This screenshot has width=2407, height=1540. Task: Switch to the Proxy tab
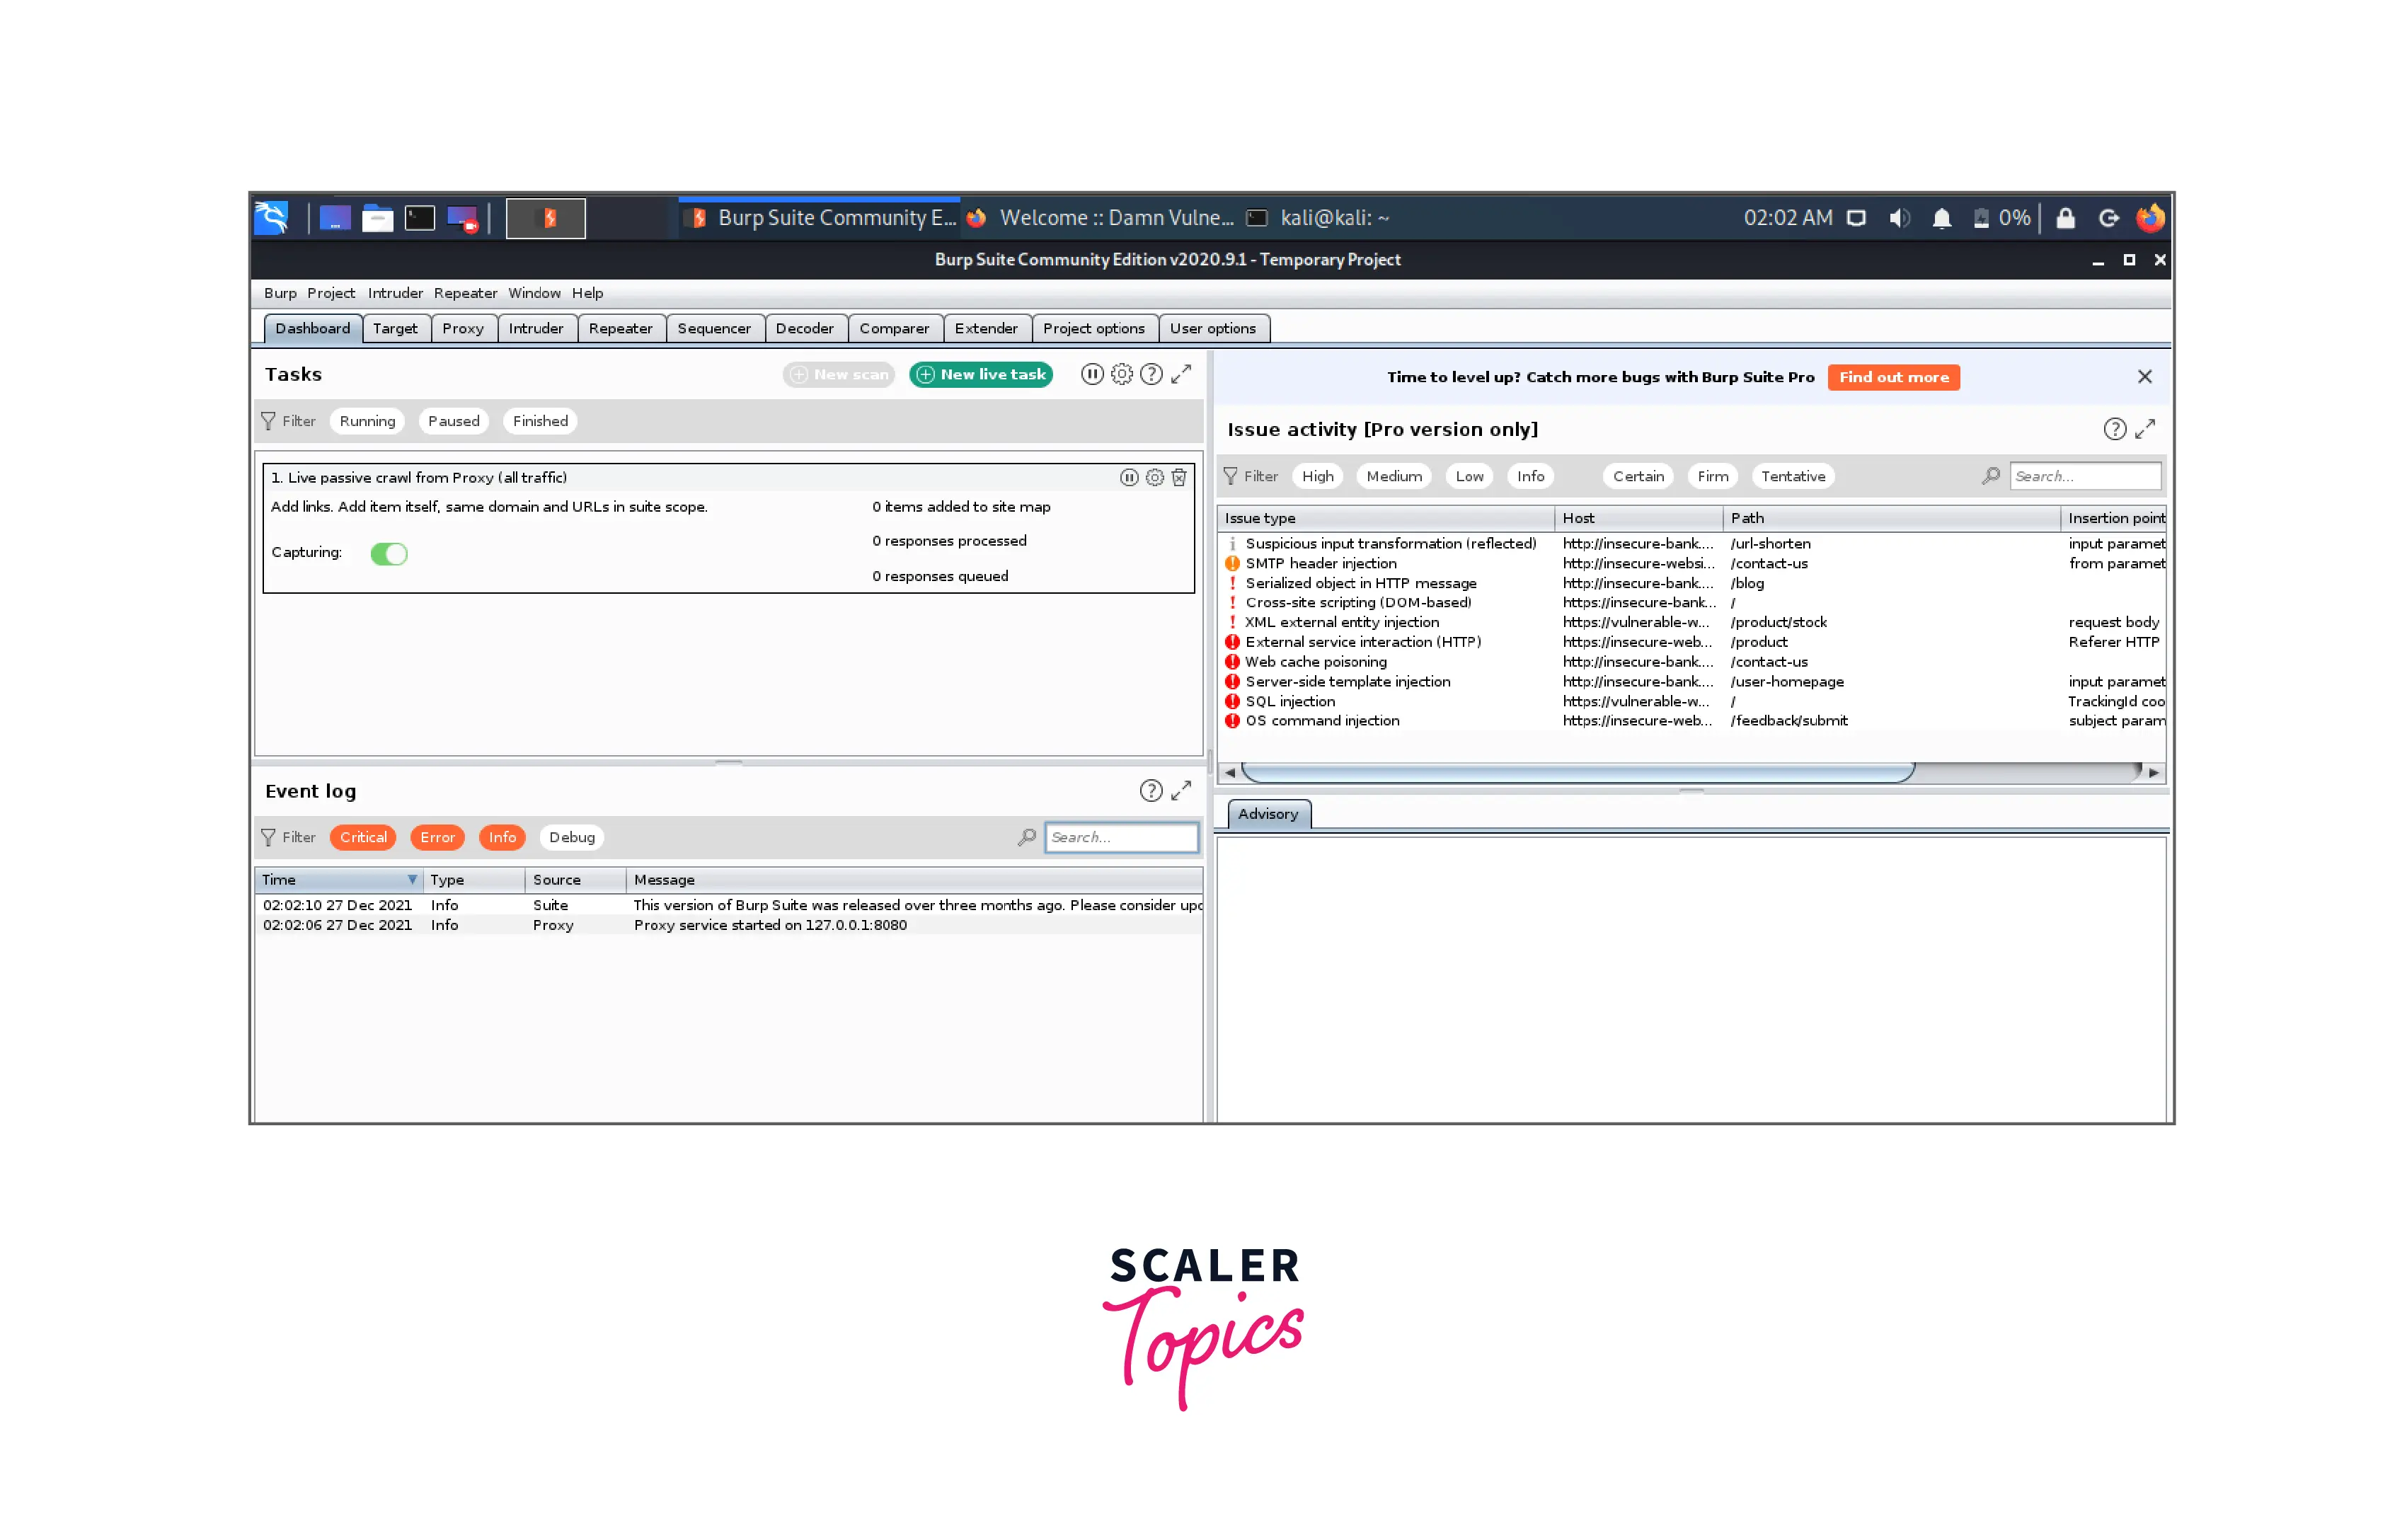462,328
